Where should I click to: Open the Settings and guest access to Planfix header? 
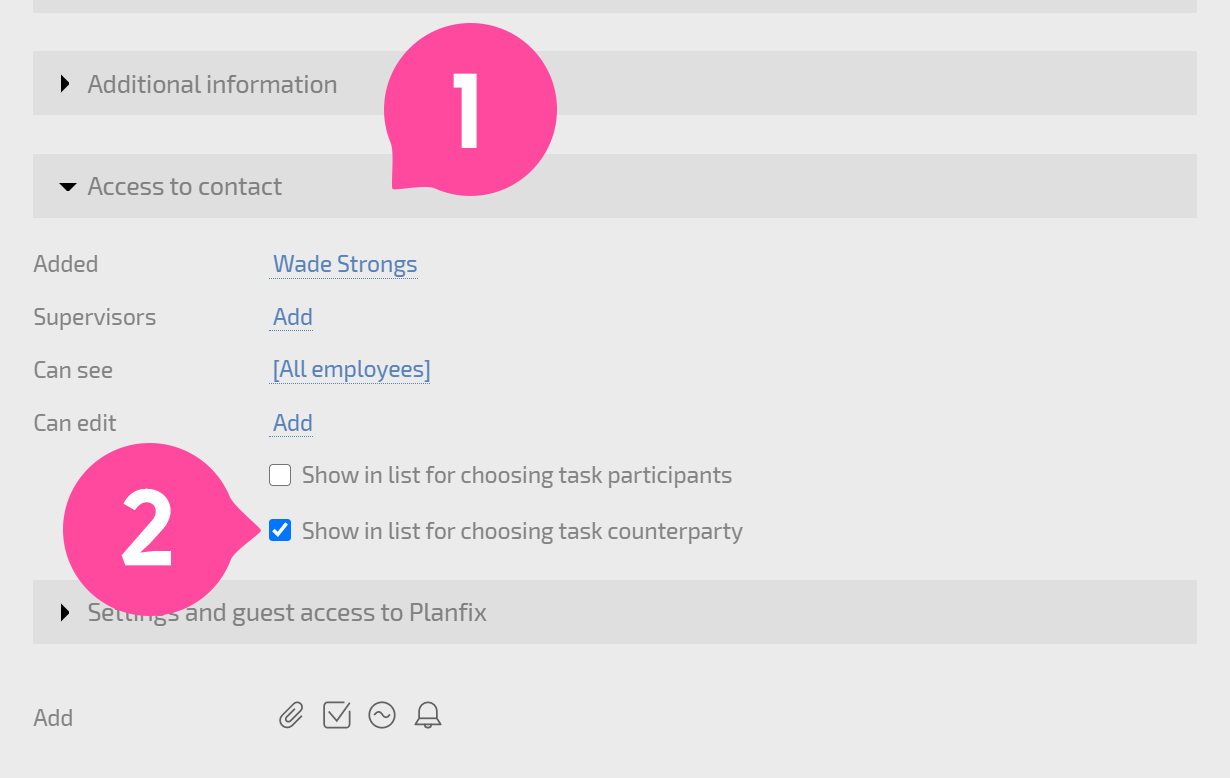pos(287,612)
